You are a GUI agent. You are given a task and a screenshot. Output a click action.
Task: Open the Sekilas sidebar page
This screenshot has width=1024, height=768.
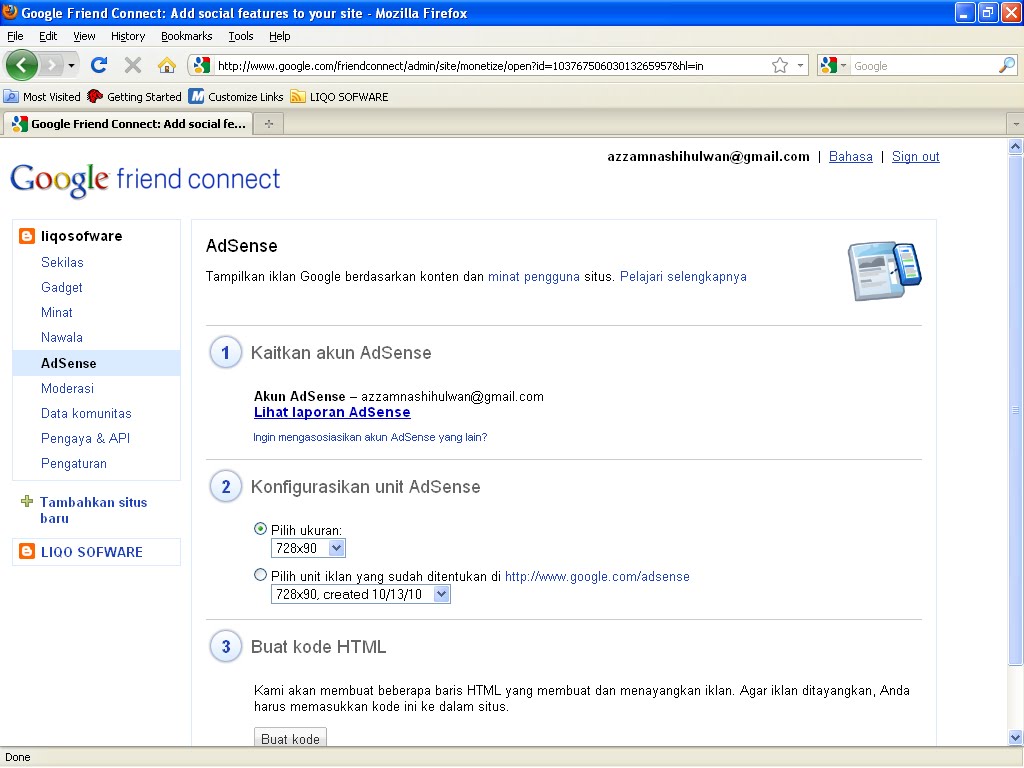tap(62, 262)
